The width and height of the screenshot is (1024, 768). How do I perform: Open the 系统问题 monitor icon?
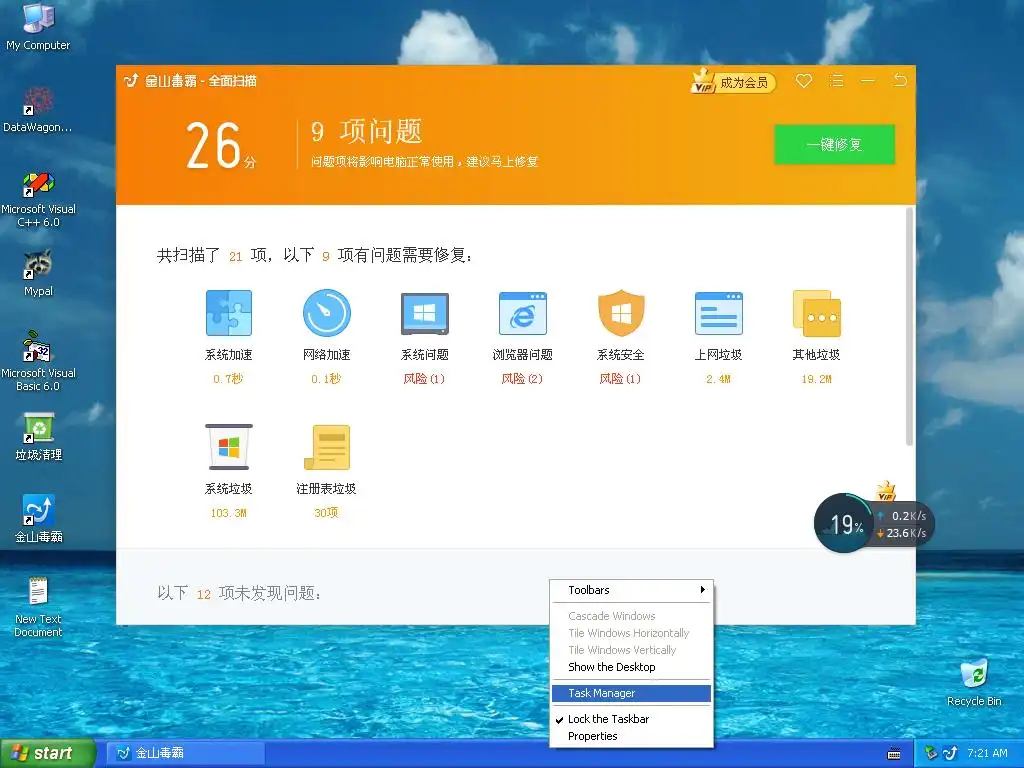(x=424, y=313)
